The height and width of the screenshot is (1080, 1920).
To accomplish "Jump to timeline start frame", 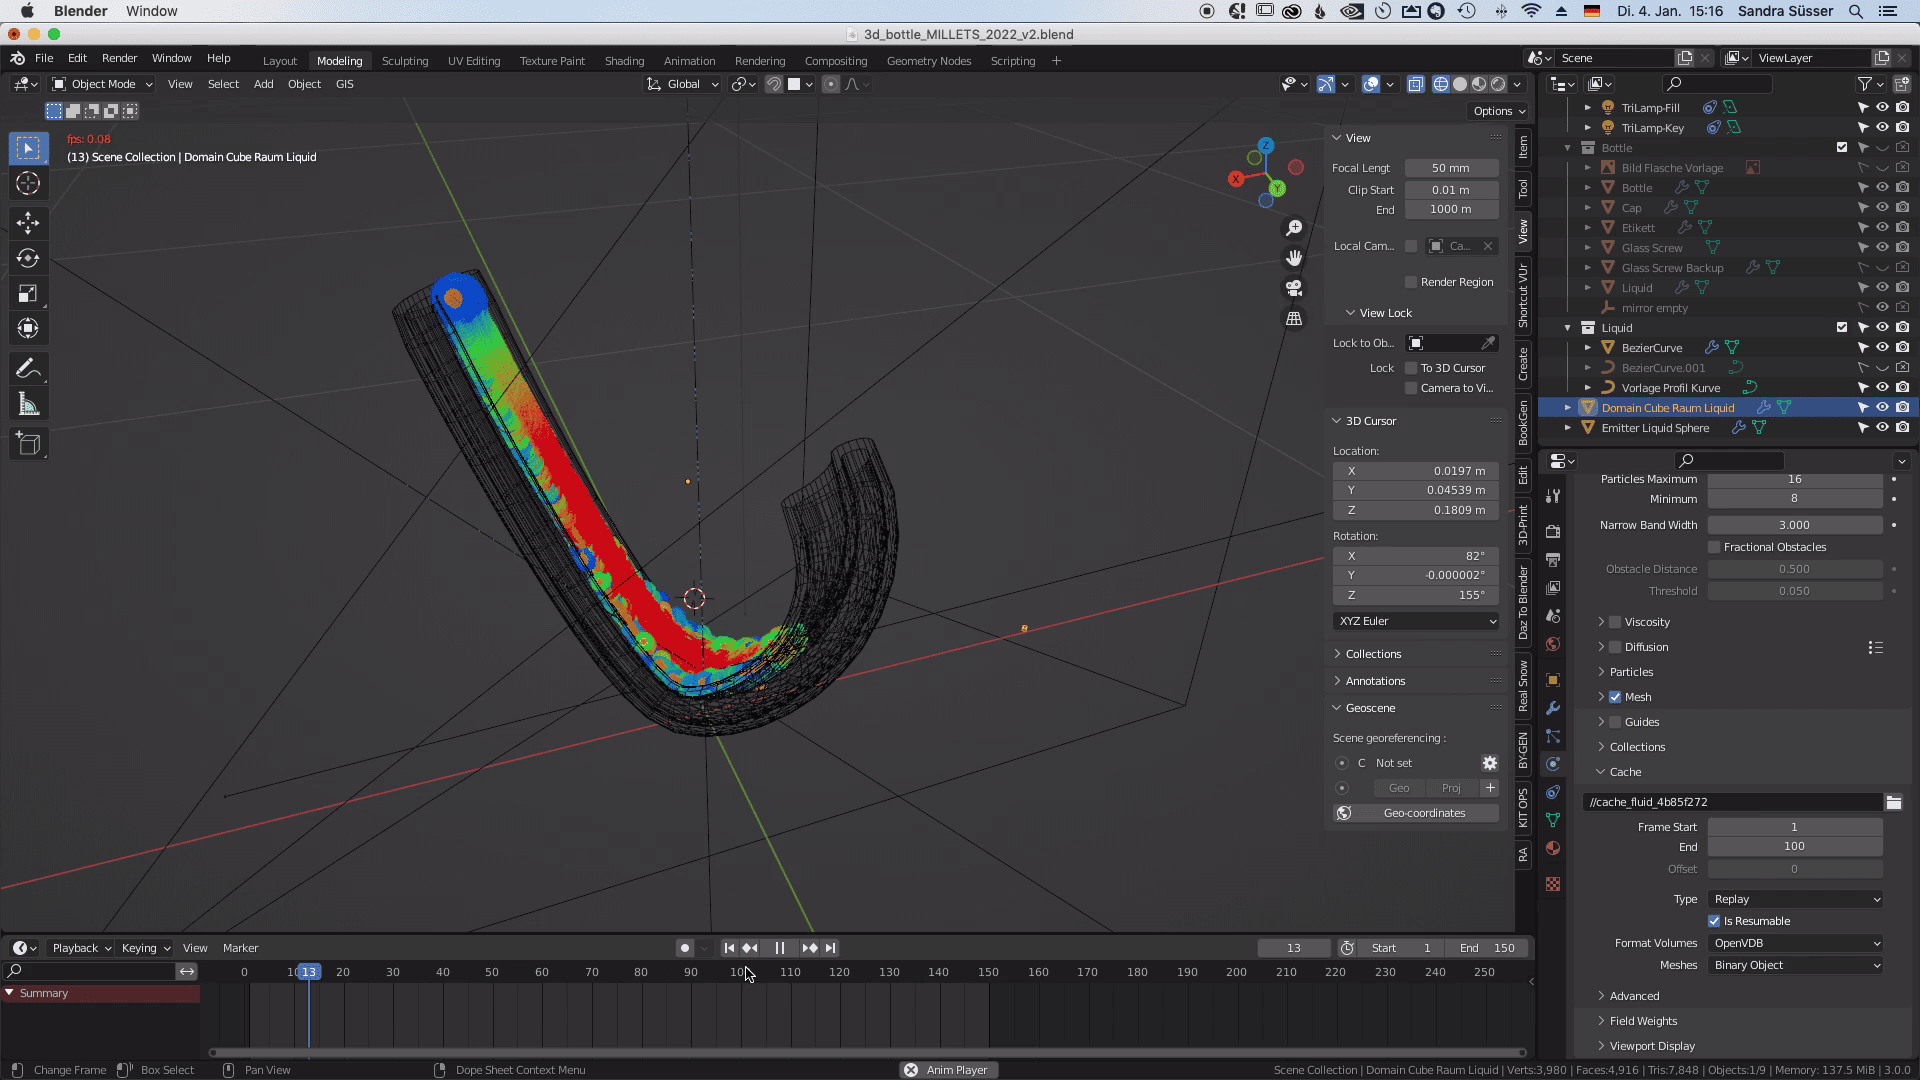I will click(x=729, y=948).
